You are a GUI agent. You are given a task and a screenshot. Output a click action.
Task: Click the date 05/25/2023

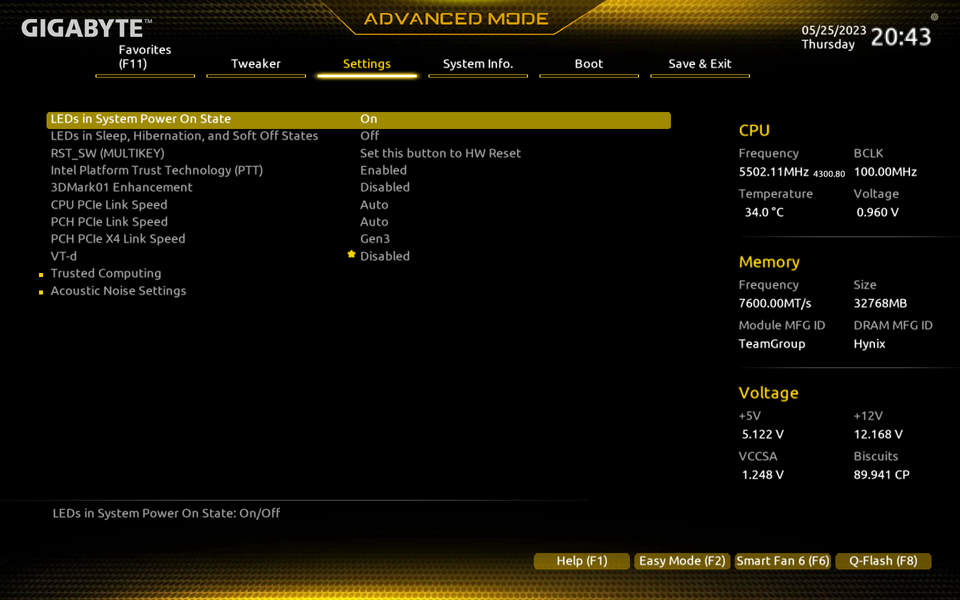[x=834, y=31]
